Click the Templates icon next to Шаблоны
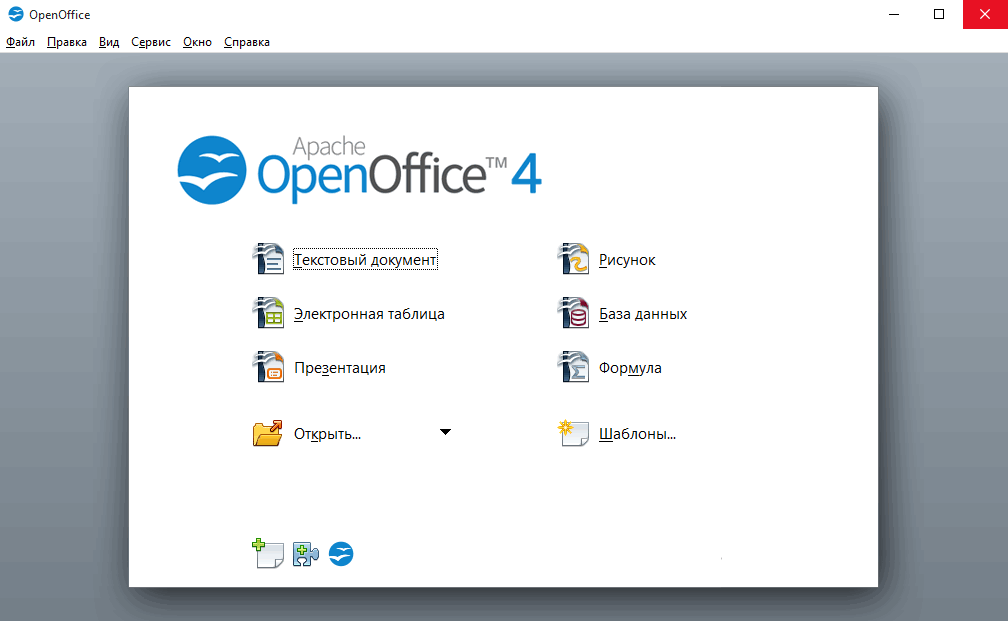 [x=573, y=433]
